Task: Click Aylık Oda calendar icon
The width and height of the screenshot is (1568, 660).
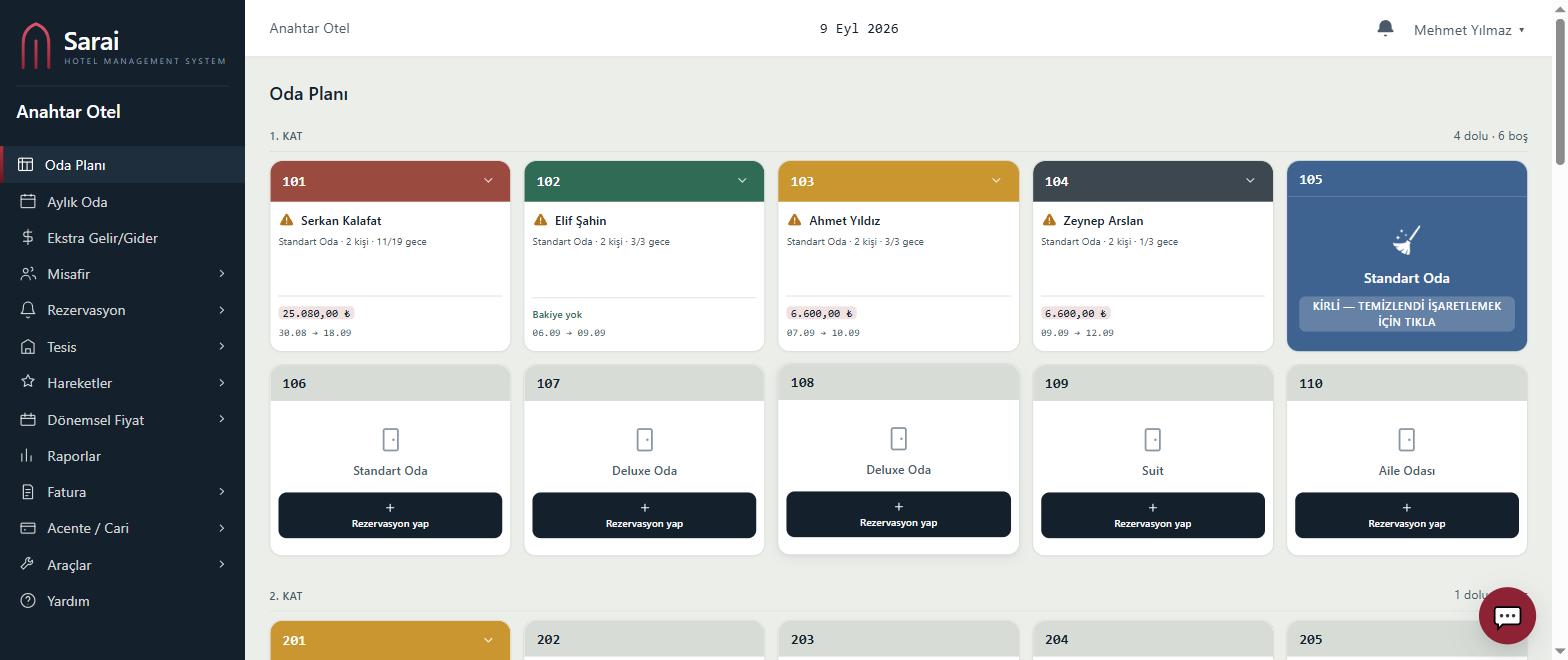Action: click(28, 201)
